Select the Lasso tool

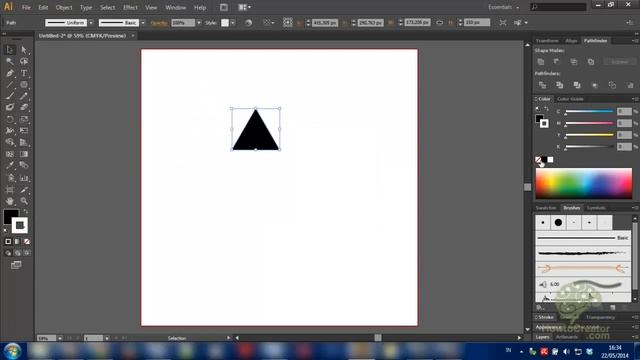click(x=24, y=62)
